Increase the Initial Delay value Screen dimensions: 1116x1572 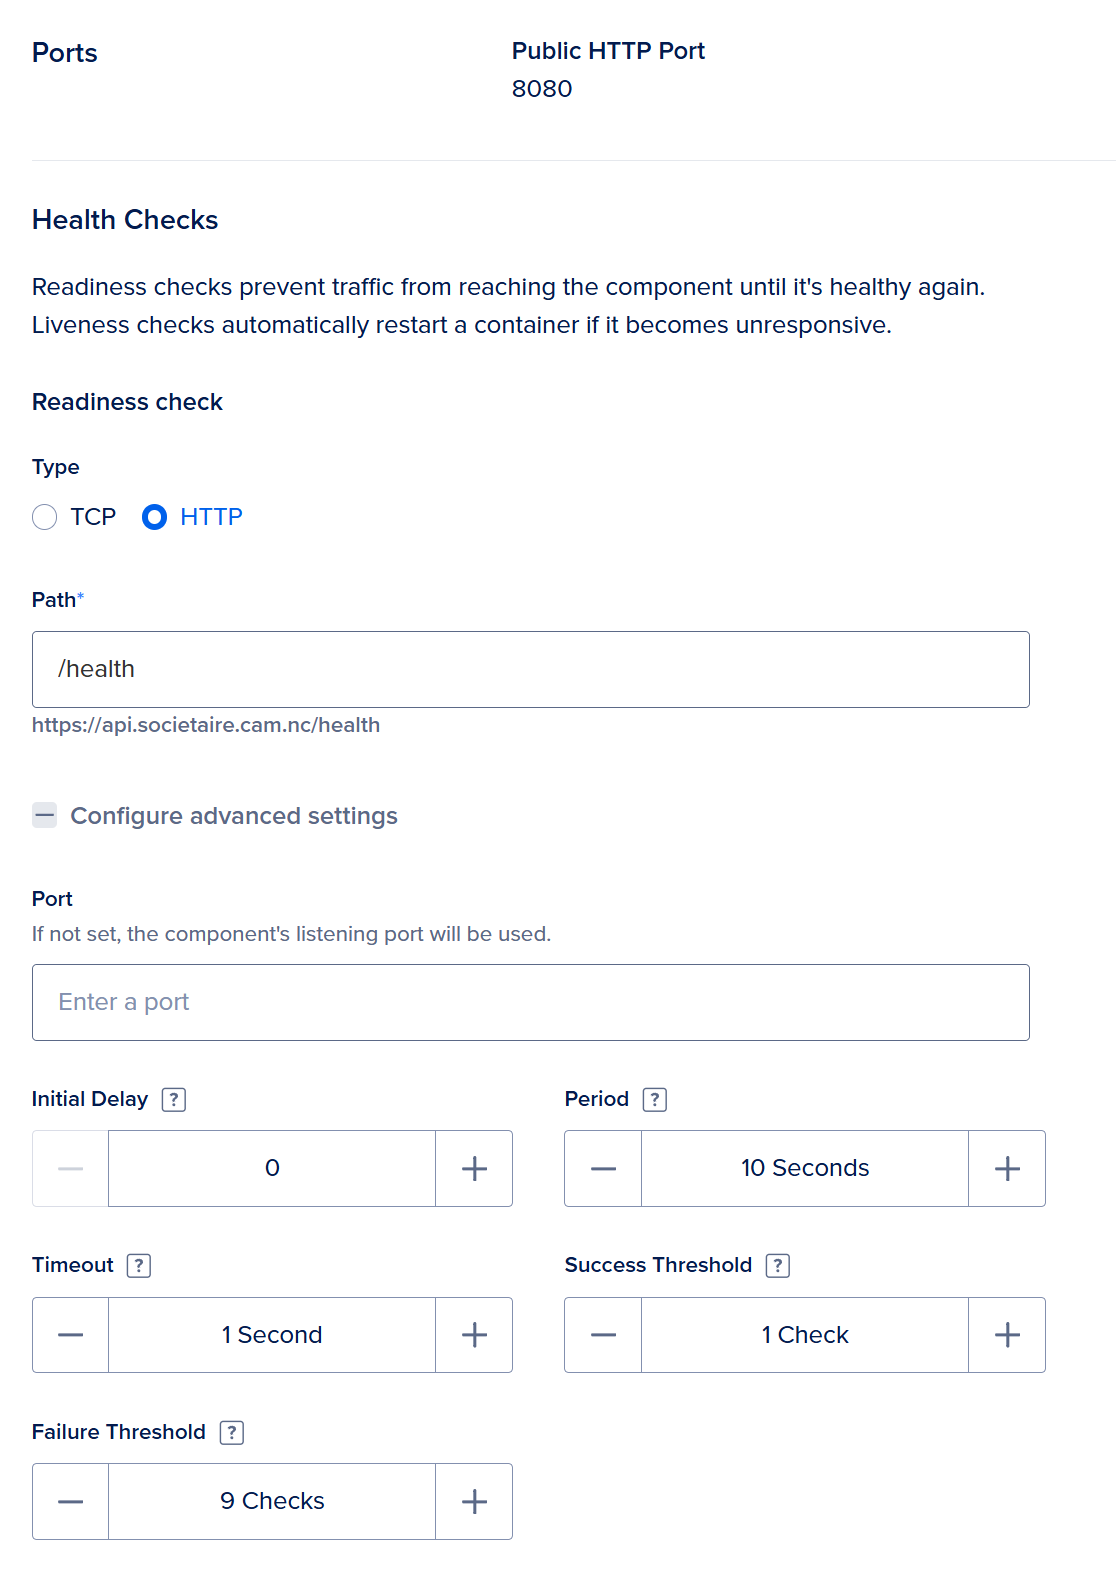click(474, 1168)
